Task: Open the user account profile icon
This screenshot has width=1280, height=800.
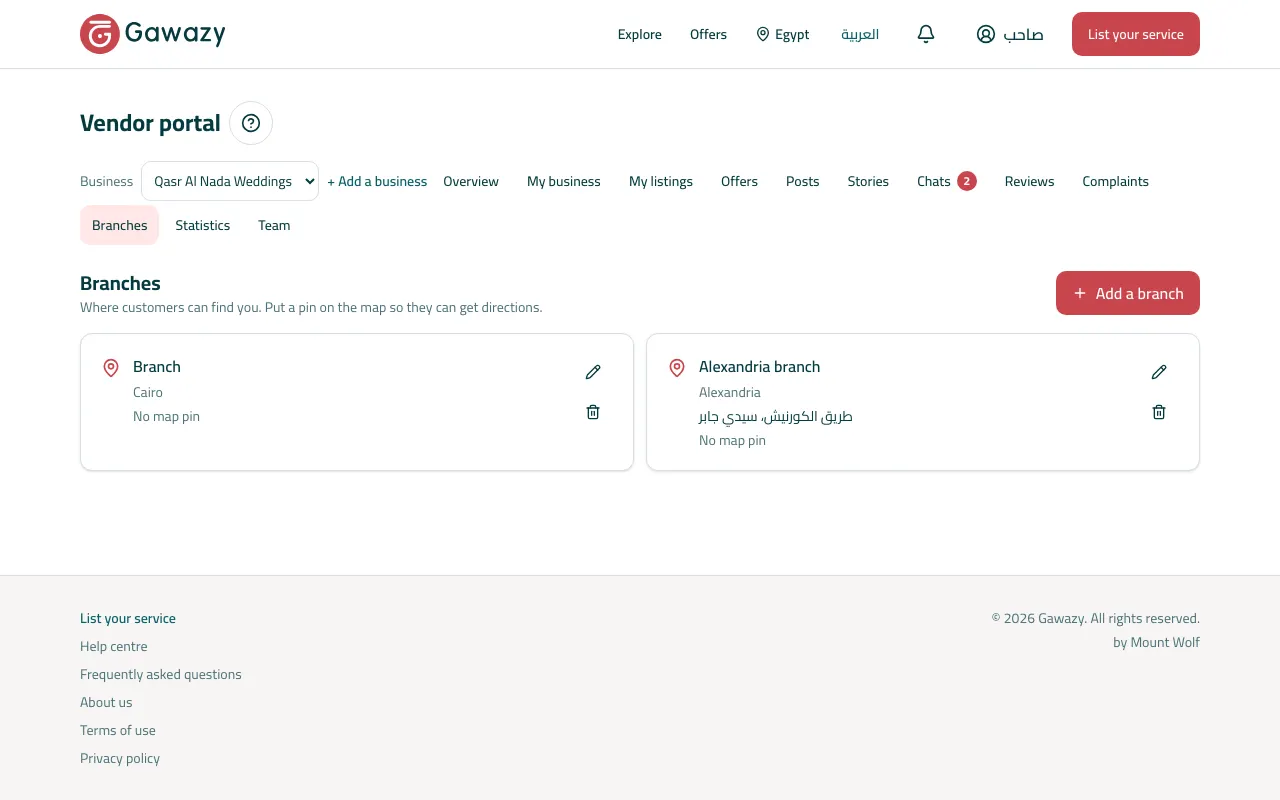Action: point(986,34)
